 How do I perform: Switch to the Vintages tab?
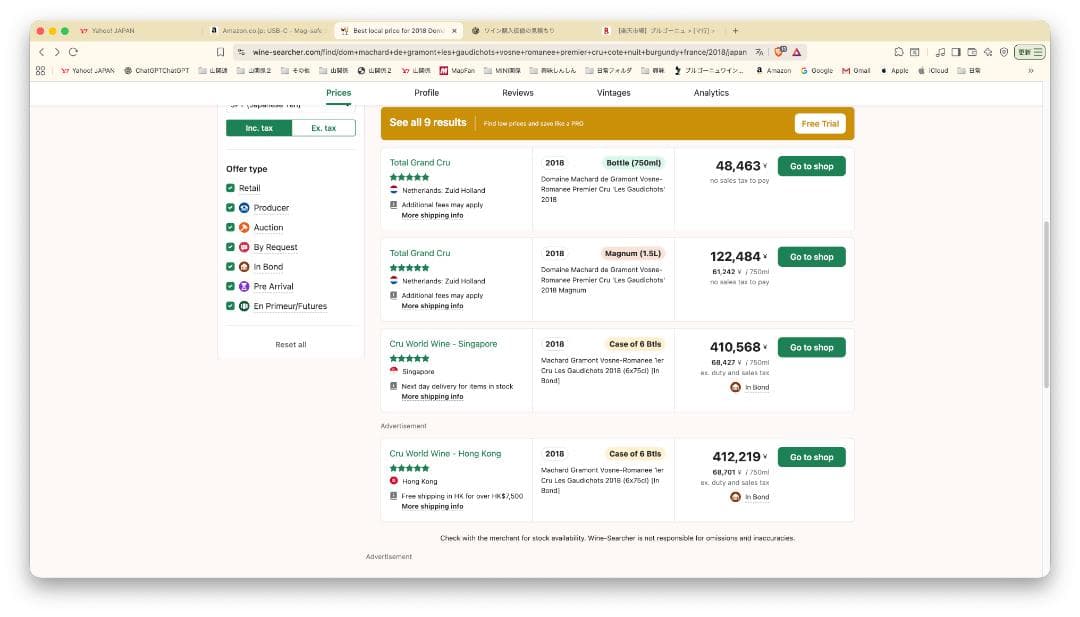[x=614, y=93]
